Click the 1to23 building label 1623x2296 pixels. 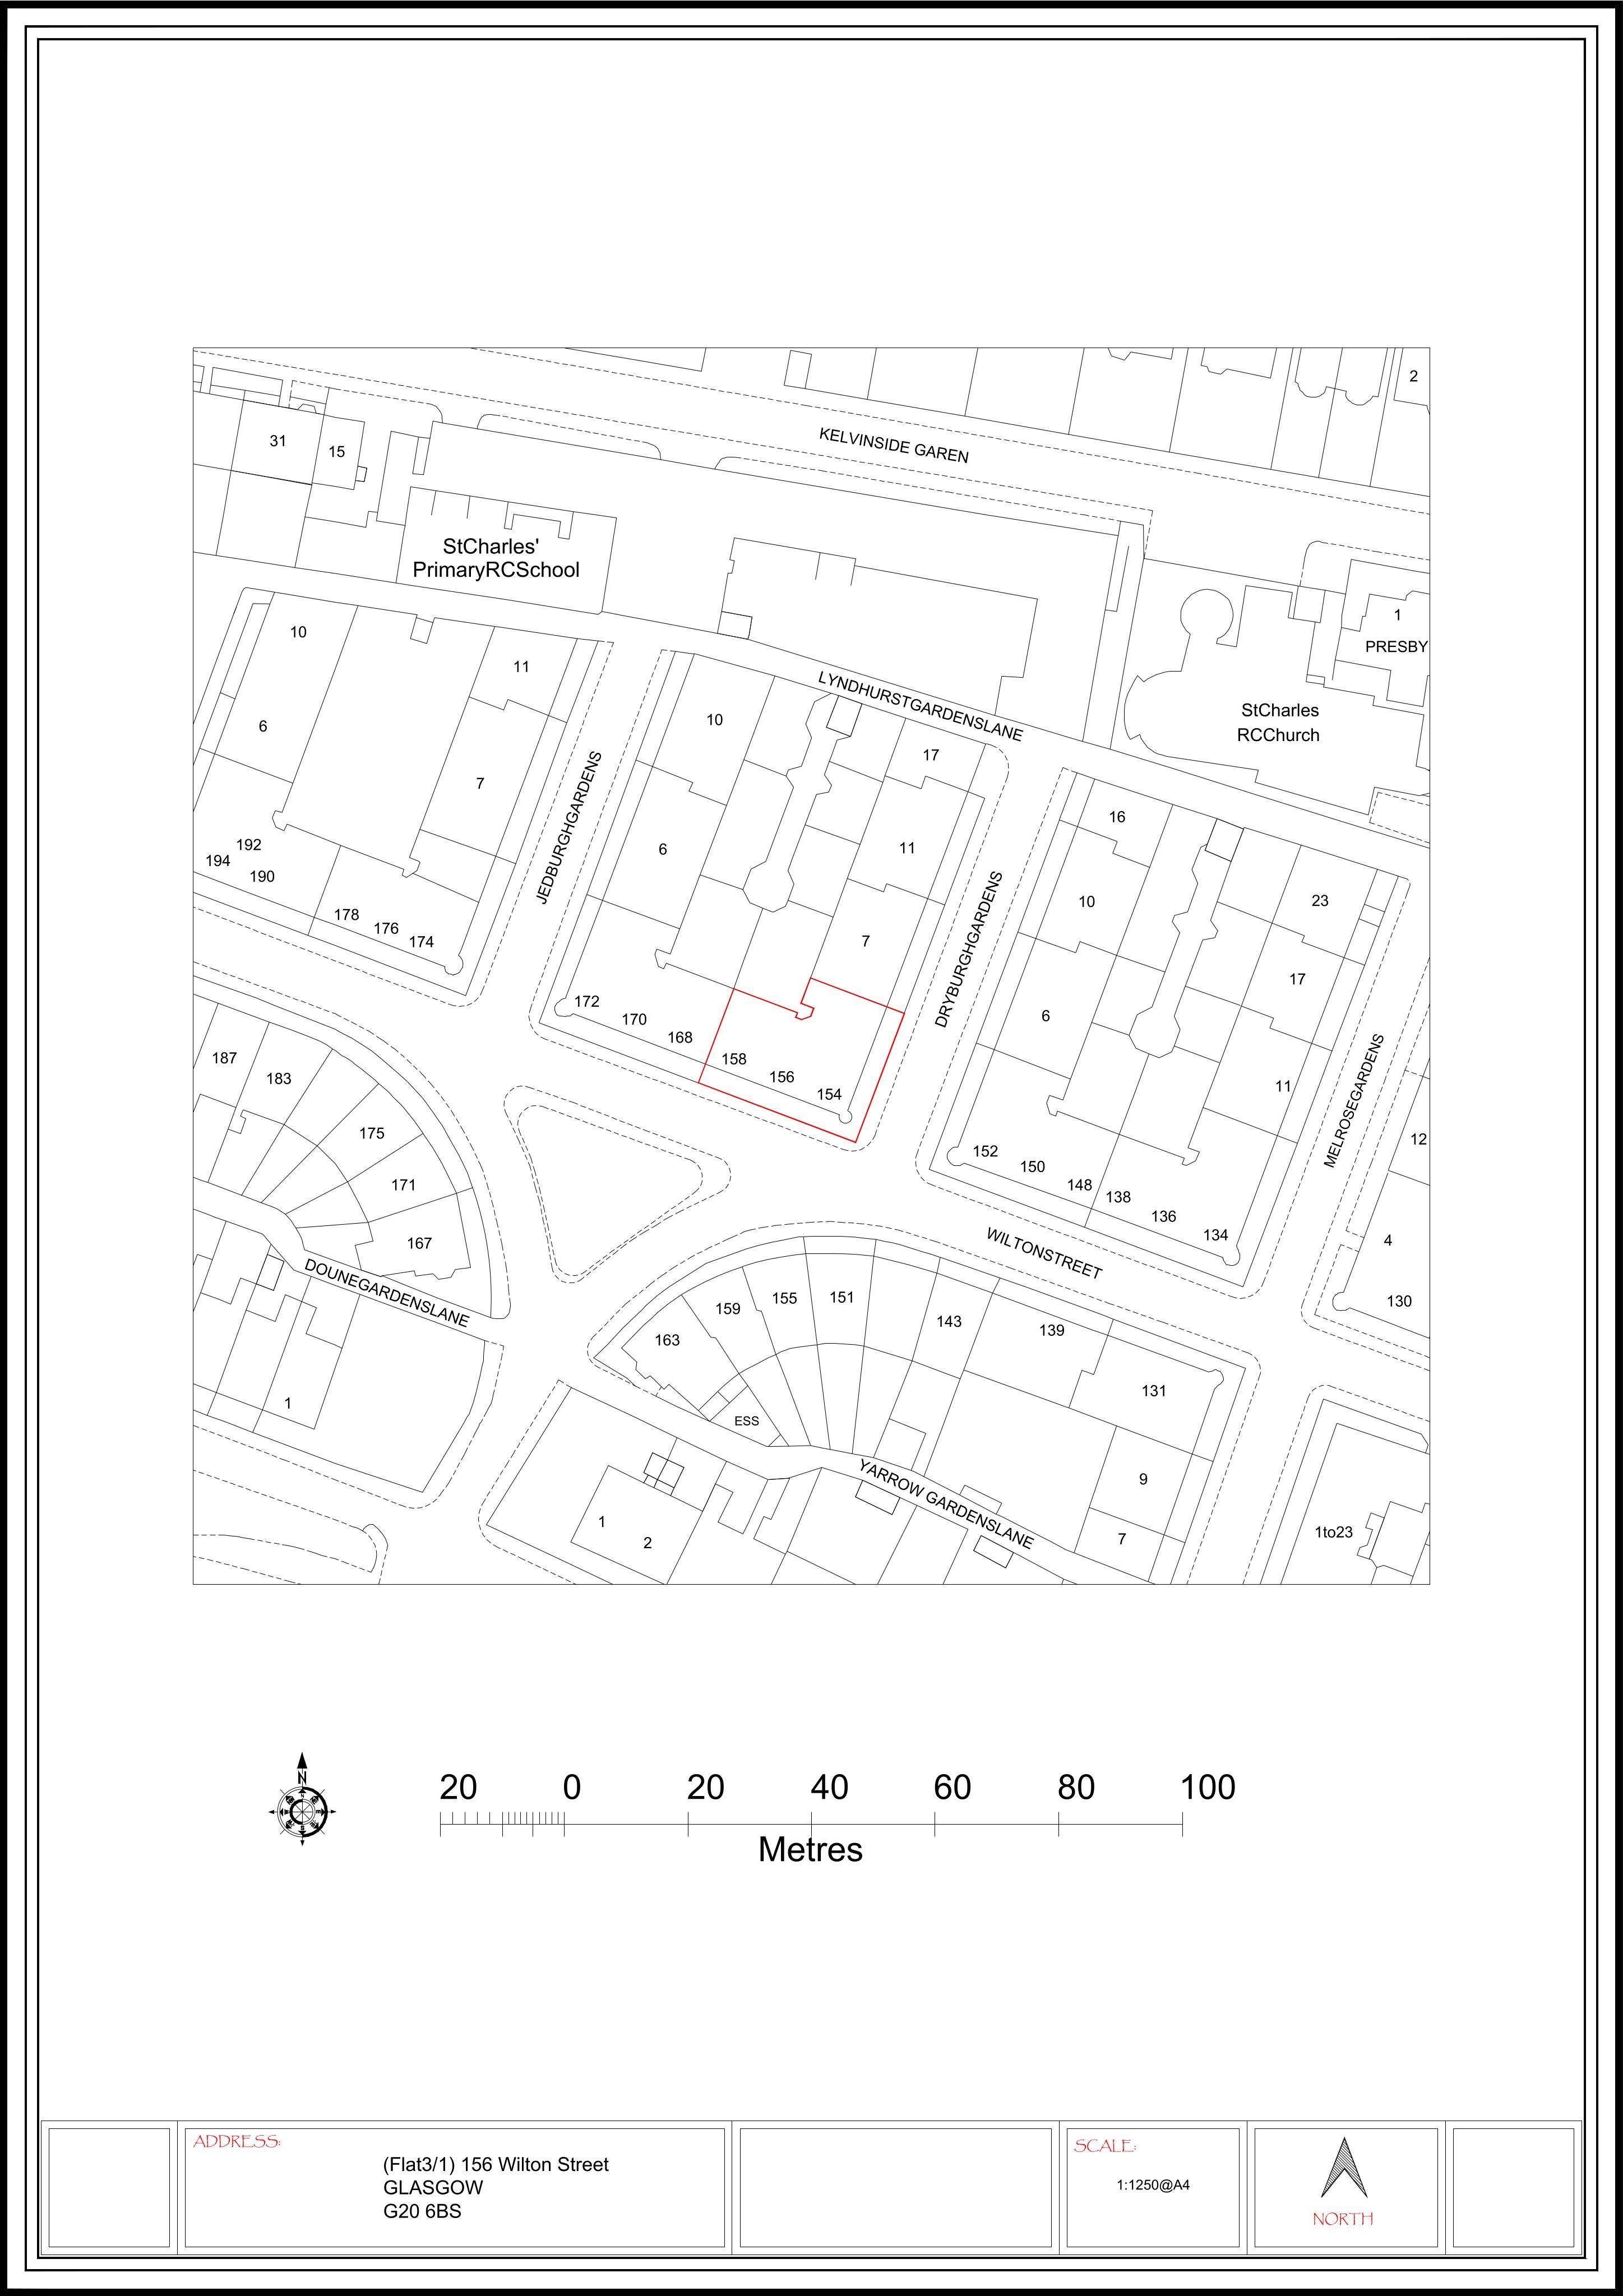pos(1334,1531)
